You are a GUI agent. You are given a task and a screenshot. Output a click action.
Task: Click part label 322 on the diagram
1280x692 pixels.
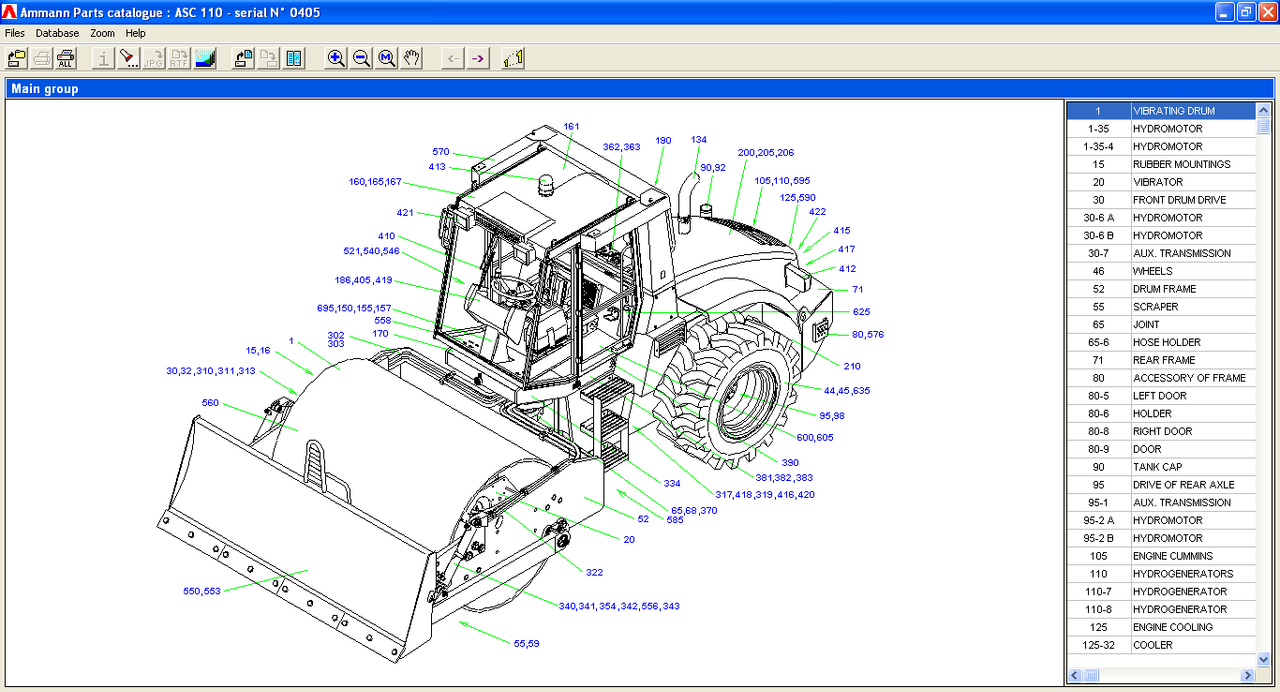click(x=594, y=573)
